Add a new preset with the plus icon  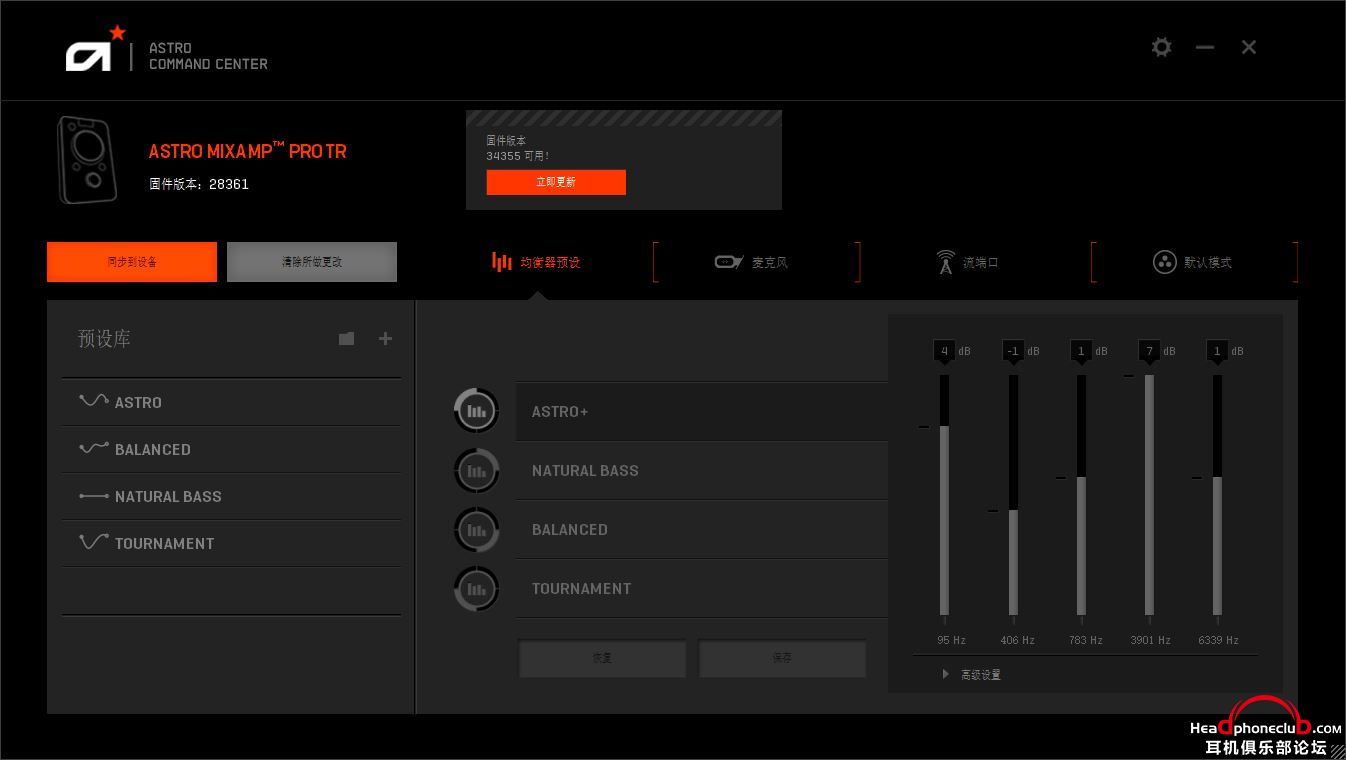pos(385,339)
